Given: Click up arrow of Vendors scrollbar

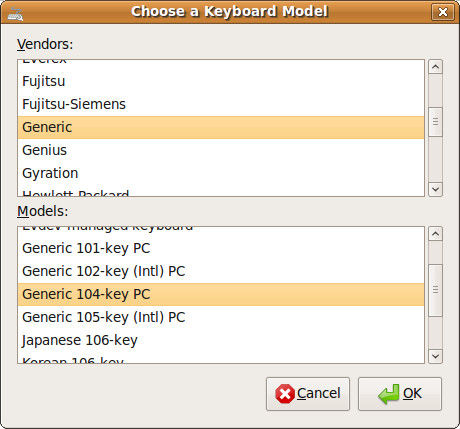Looking at the screenshot, I should coord(435,67).
